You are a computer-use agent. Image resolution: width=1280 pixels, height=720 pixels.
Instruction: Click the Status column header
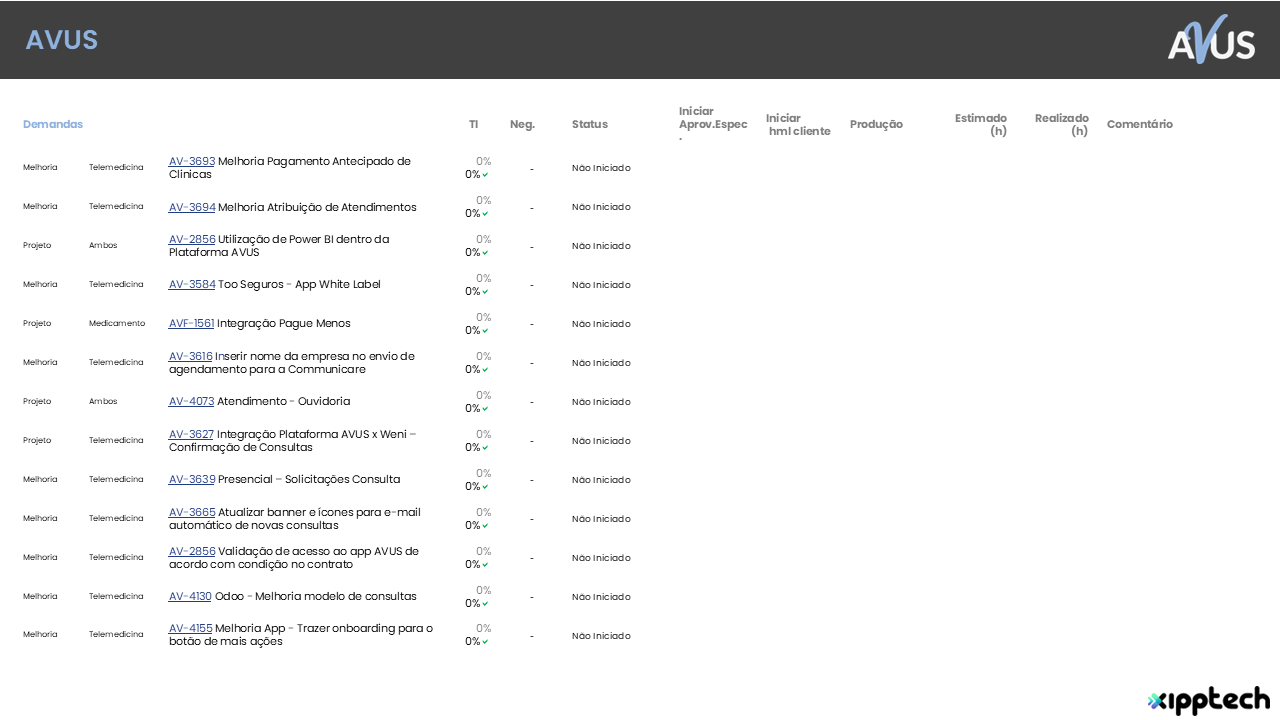point(590,124)
